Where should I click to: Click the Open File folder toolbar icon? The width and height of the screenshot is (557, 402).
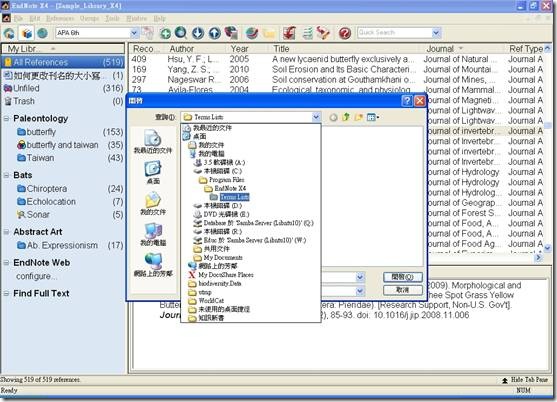tap(269, 33)
